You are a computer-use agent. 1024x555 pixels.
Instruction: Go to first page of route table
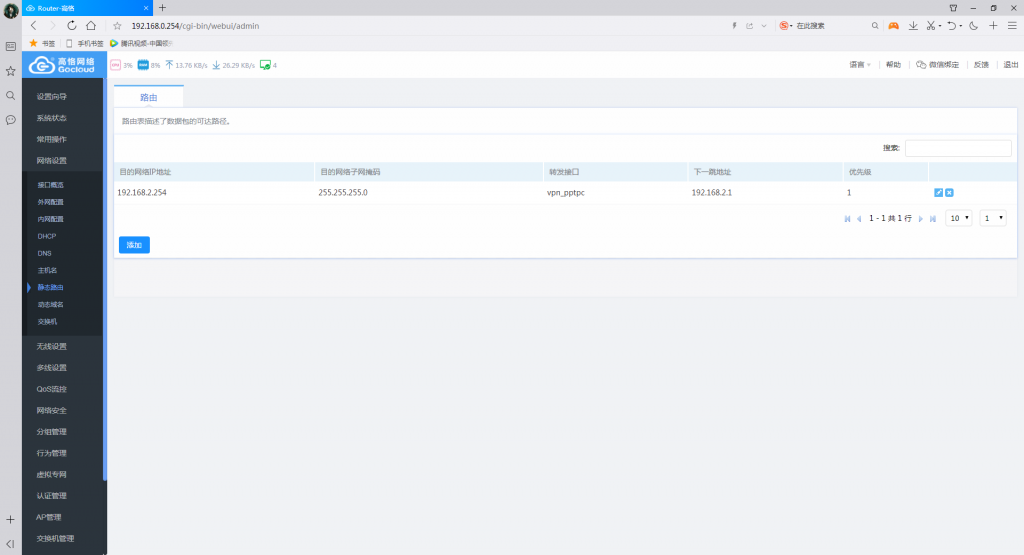point(848,219)
